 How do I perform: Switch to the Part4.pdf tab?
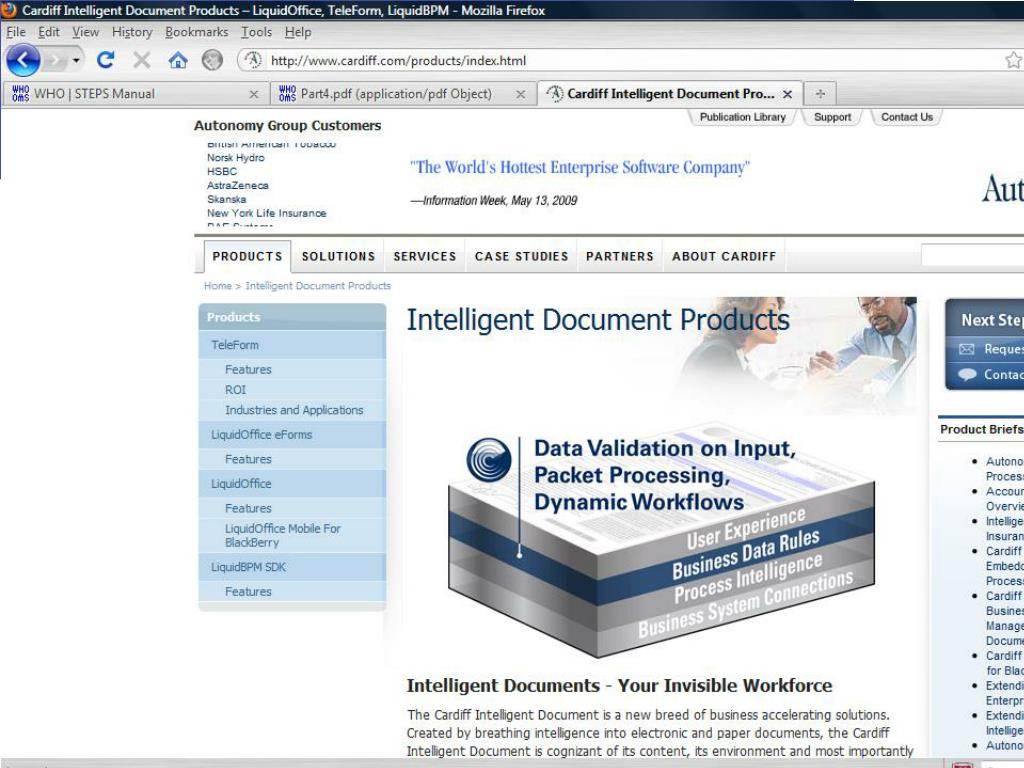pos(402,94)
